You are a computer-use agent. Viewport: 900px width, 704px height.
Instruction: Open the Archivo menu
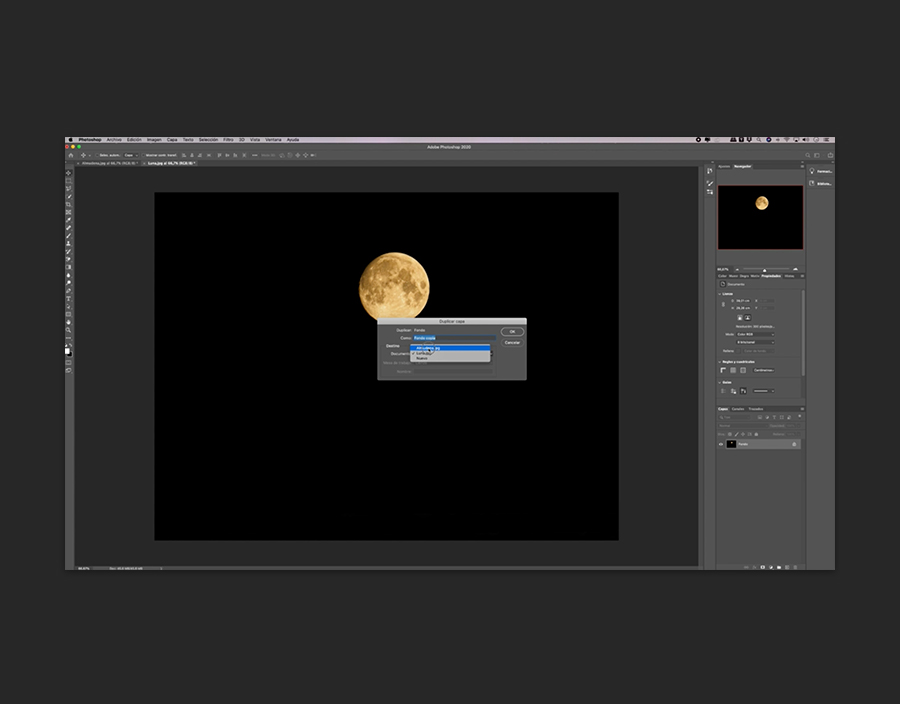tap(114, 140)
